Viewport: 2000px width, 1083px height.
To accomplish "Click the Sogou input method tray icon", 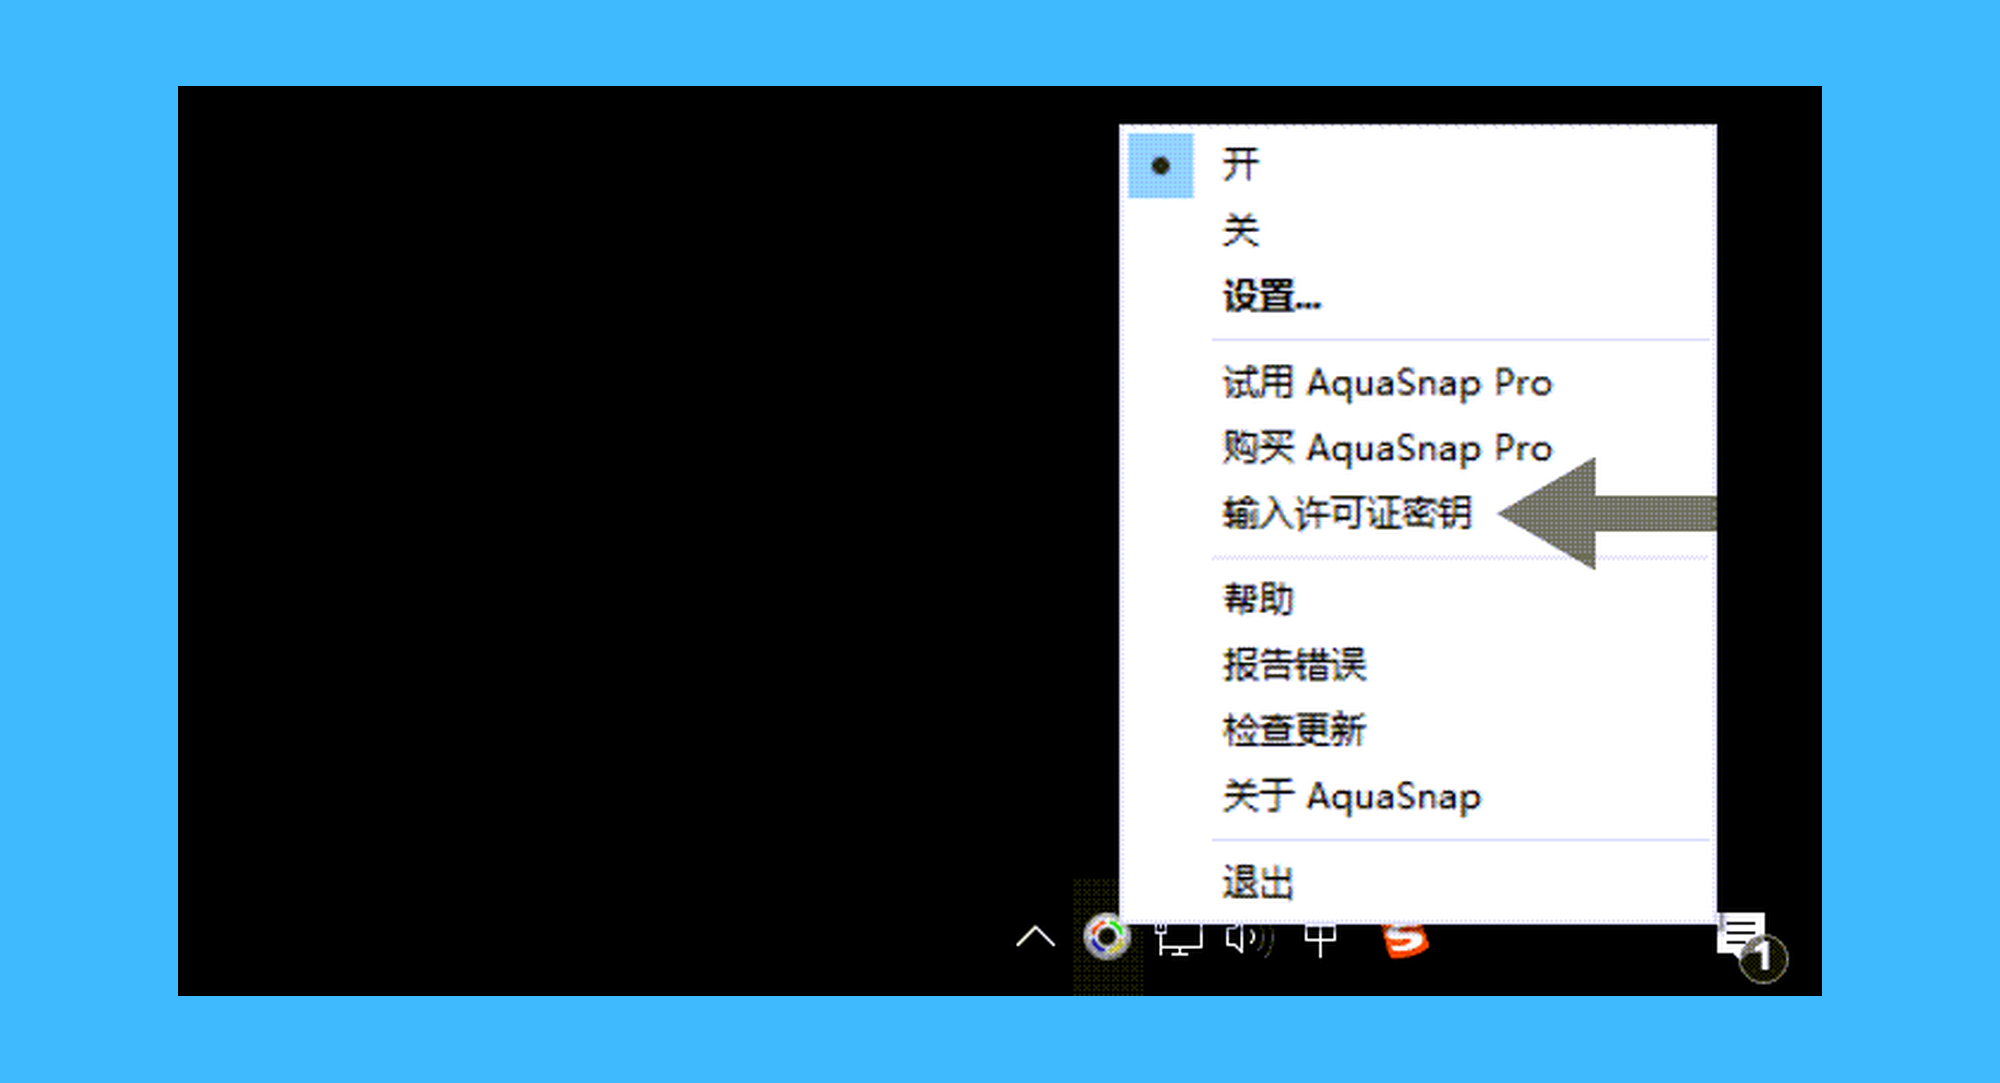I will (1405, 940).
